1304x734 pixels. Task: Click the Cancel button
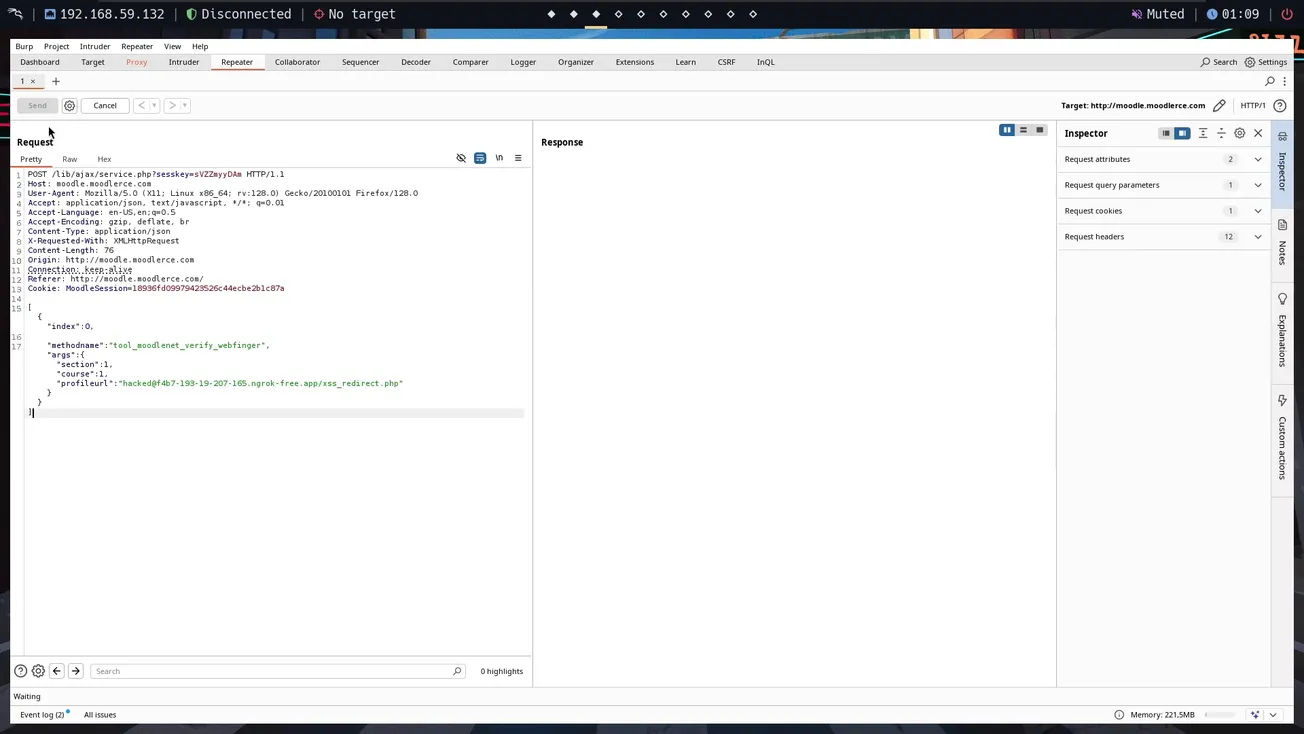point(104,105)
